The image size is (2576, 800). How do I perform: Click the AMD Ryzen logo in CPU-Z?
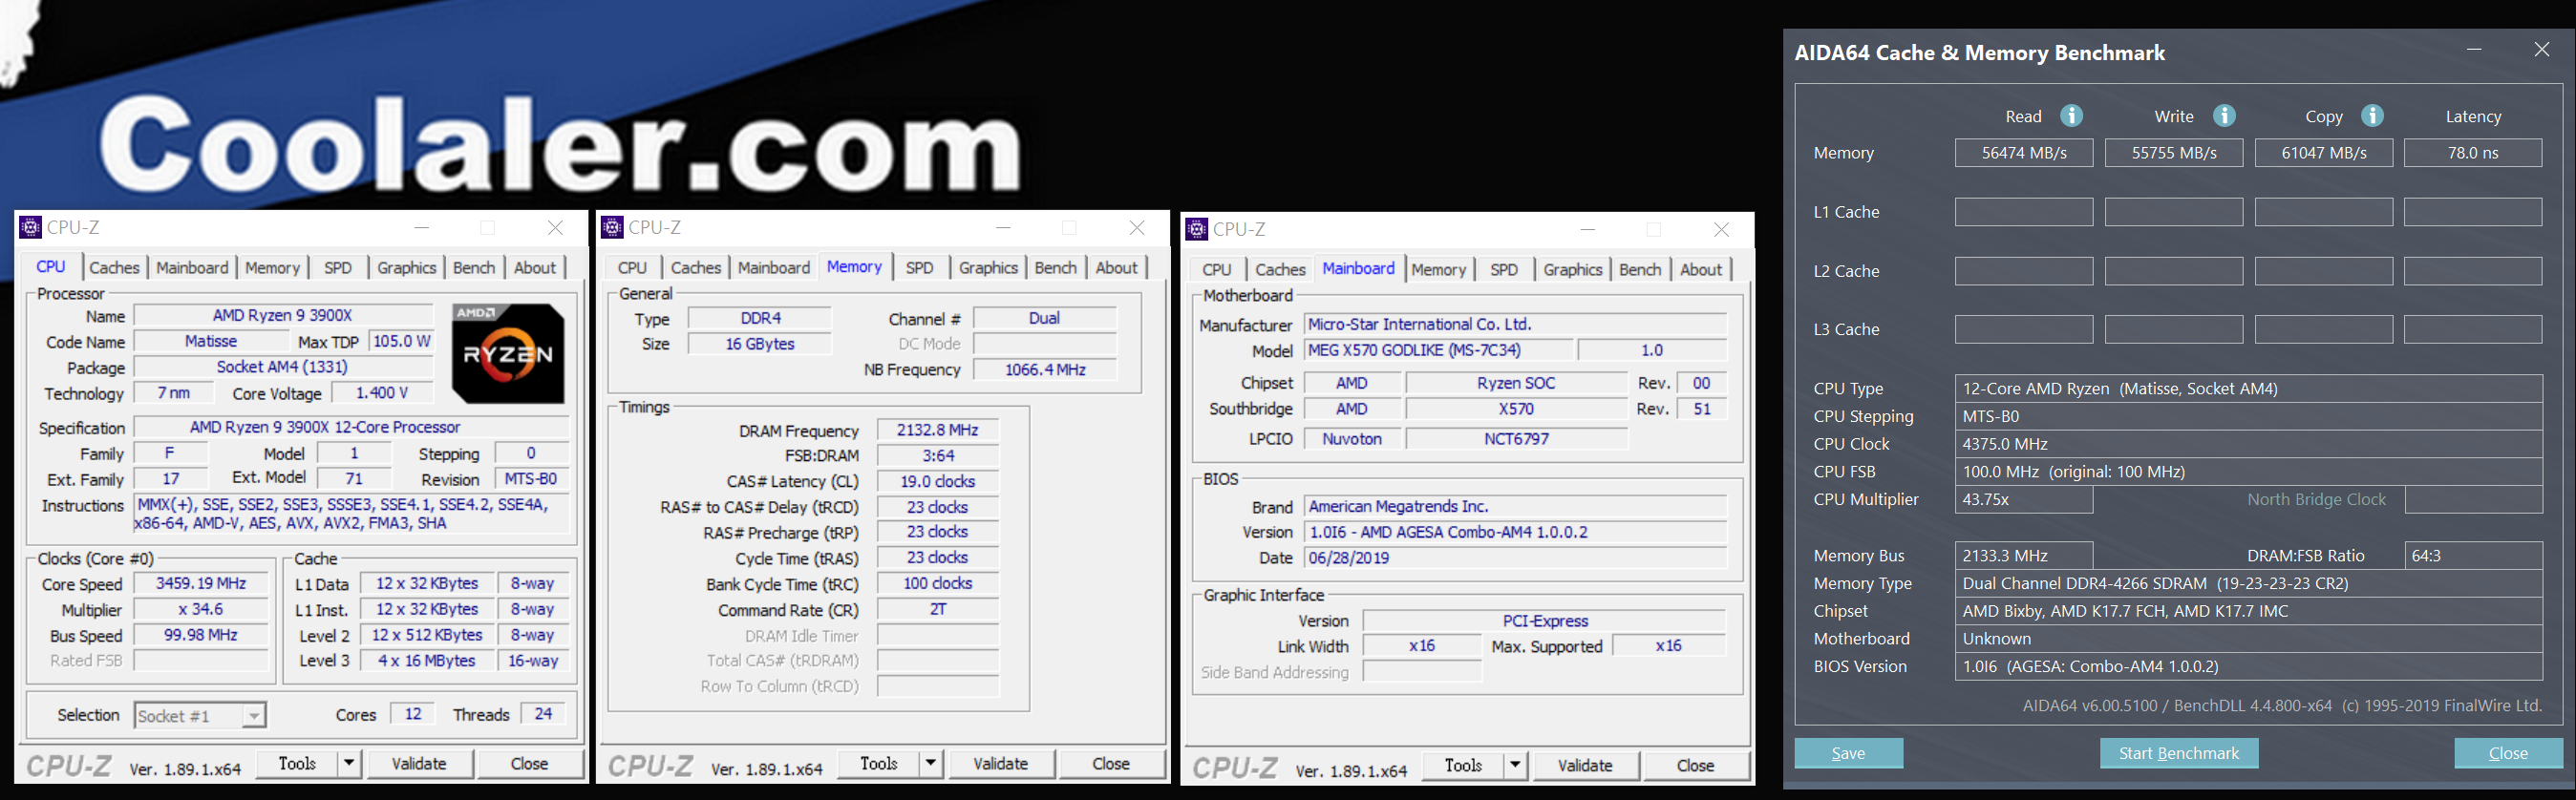click(508, 353)
